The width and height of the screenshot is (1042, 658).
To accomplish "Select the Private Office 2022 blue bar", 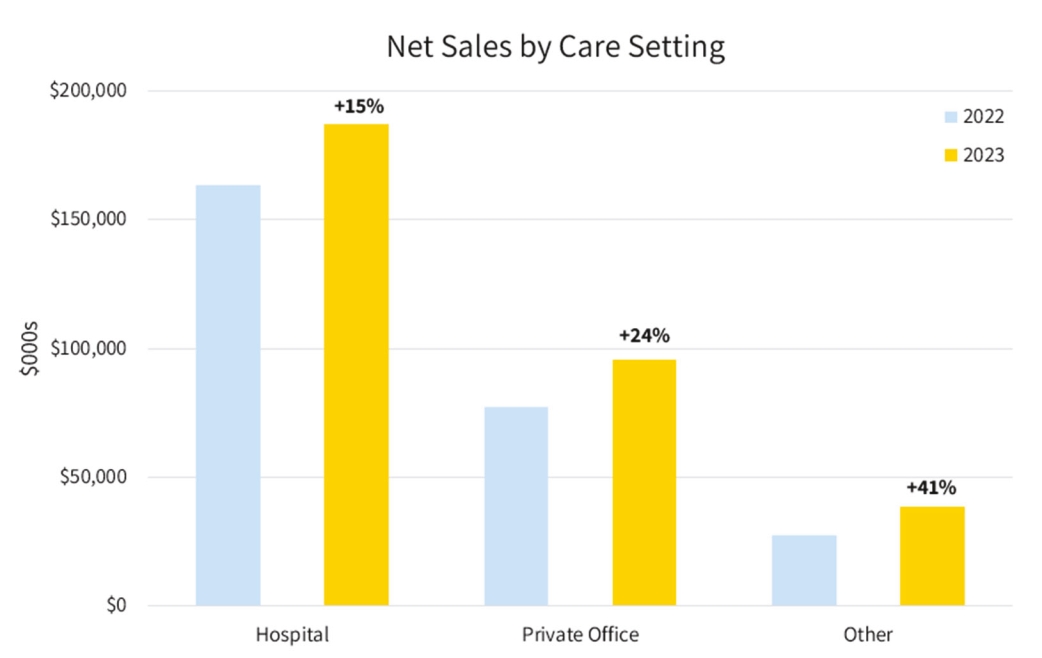I will [x=516, y=506].
